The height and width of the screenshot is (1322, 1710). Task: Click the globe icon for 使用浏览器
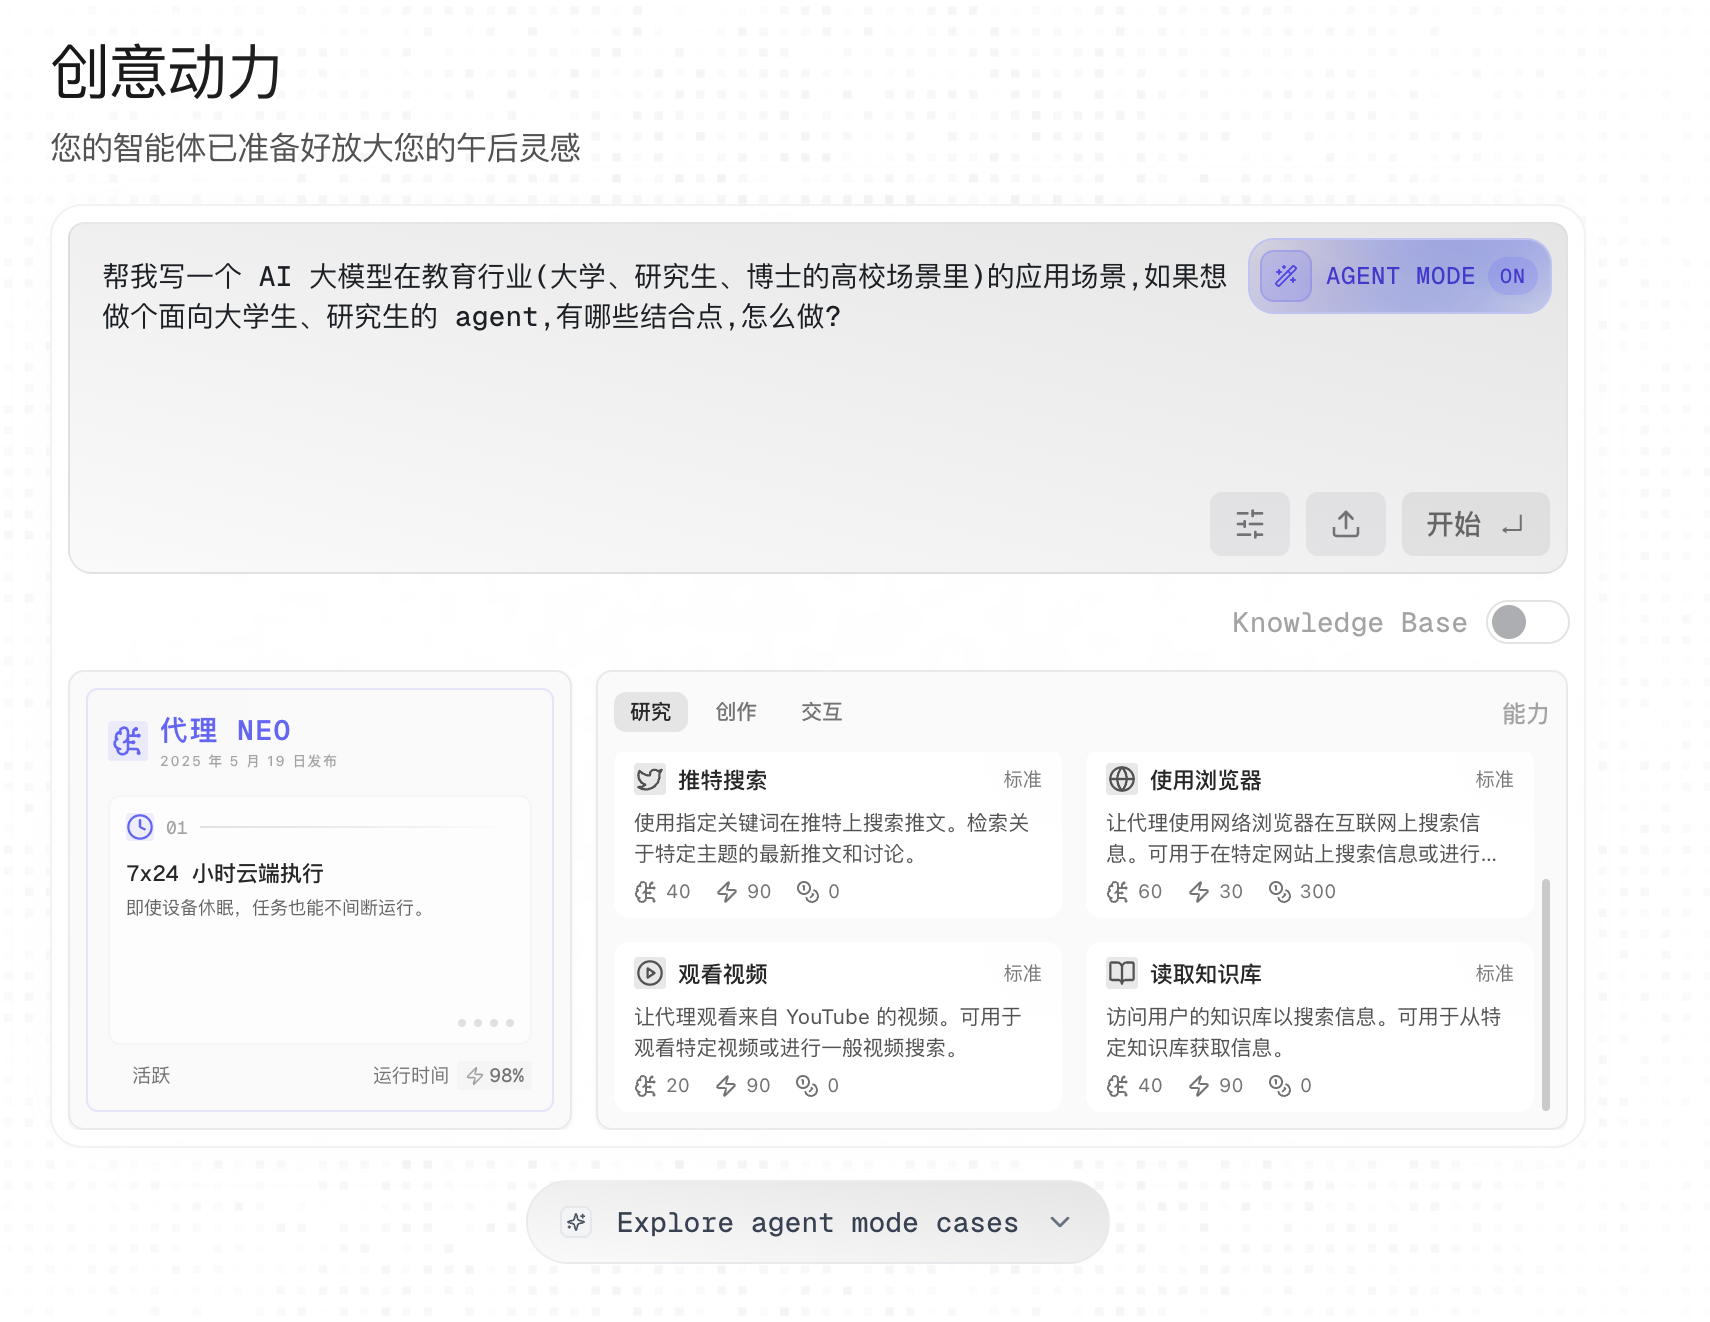click(x=1122, y=779)
